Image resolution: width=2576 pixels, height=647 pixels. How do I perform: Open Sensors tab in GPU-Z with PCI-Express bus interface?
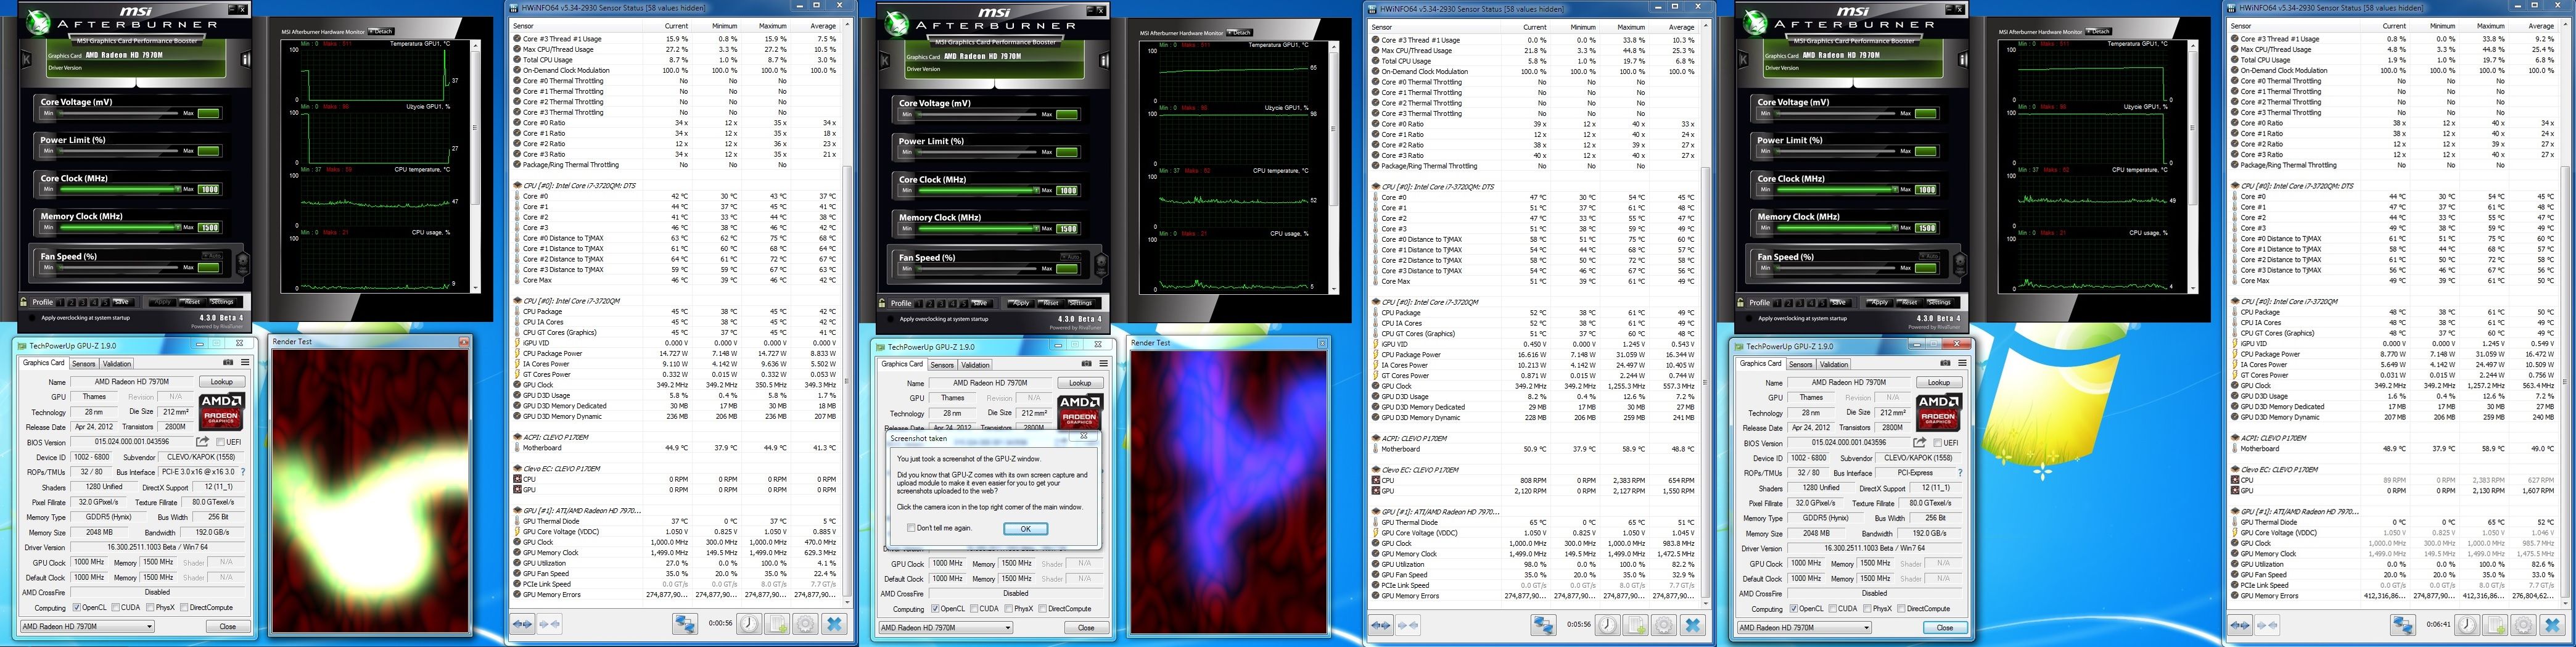(x=1800, y=365)
